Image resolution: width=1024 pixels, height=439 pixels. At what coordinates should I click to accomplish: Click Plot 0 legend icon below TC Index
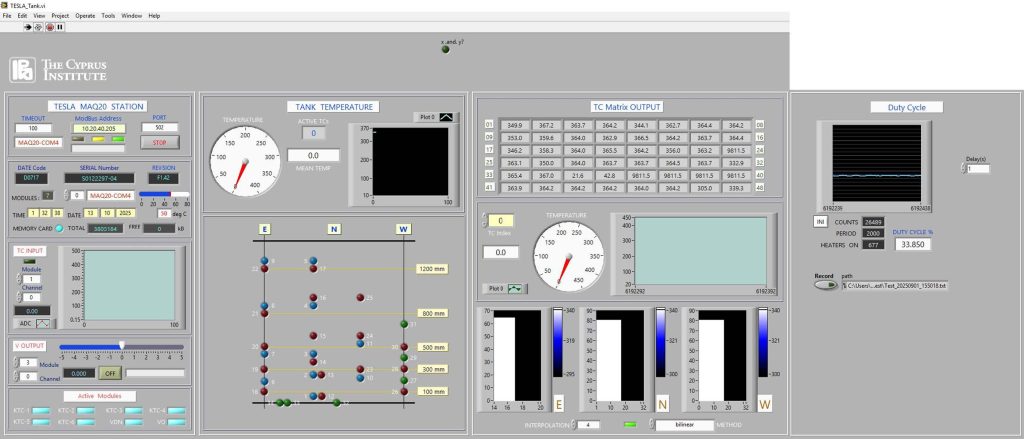click(x=516, y=289)
